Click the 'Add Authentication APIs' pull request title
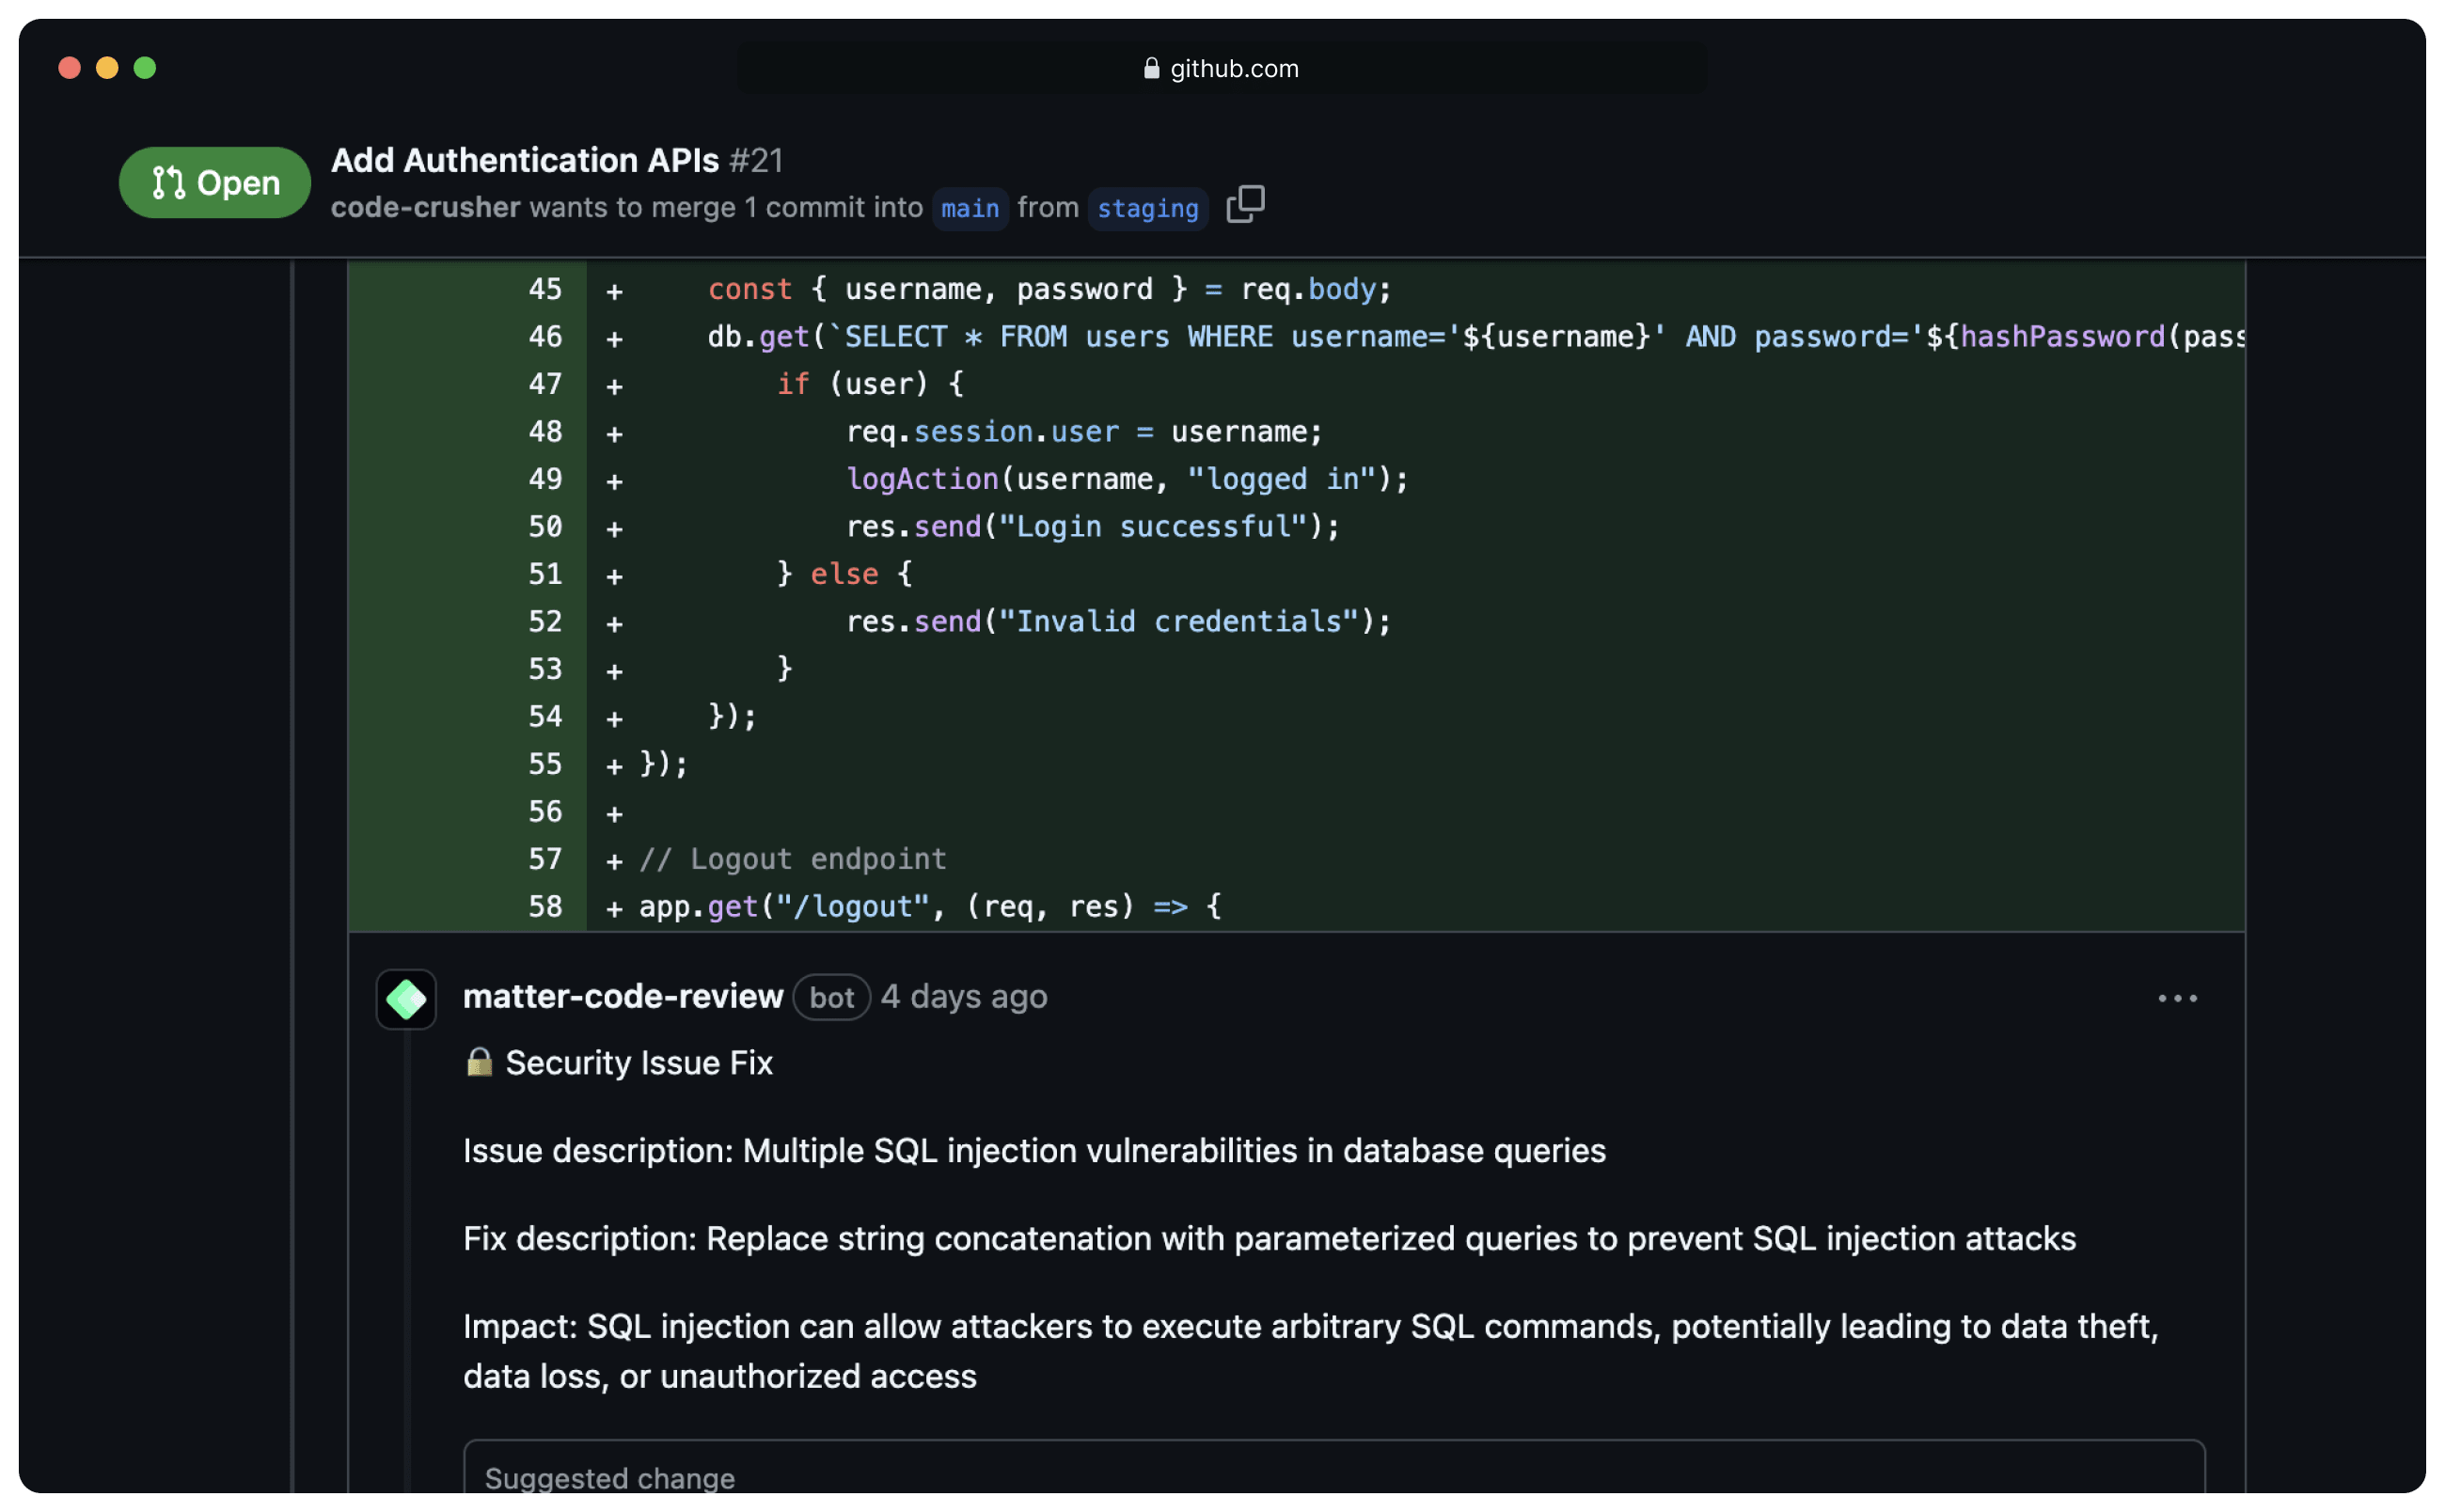This screenshot has width=2445, height=1512. (x=525, y=160)
